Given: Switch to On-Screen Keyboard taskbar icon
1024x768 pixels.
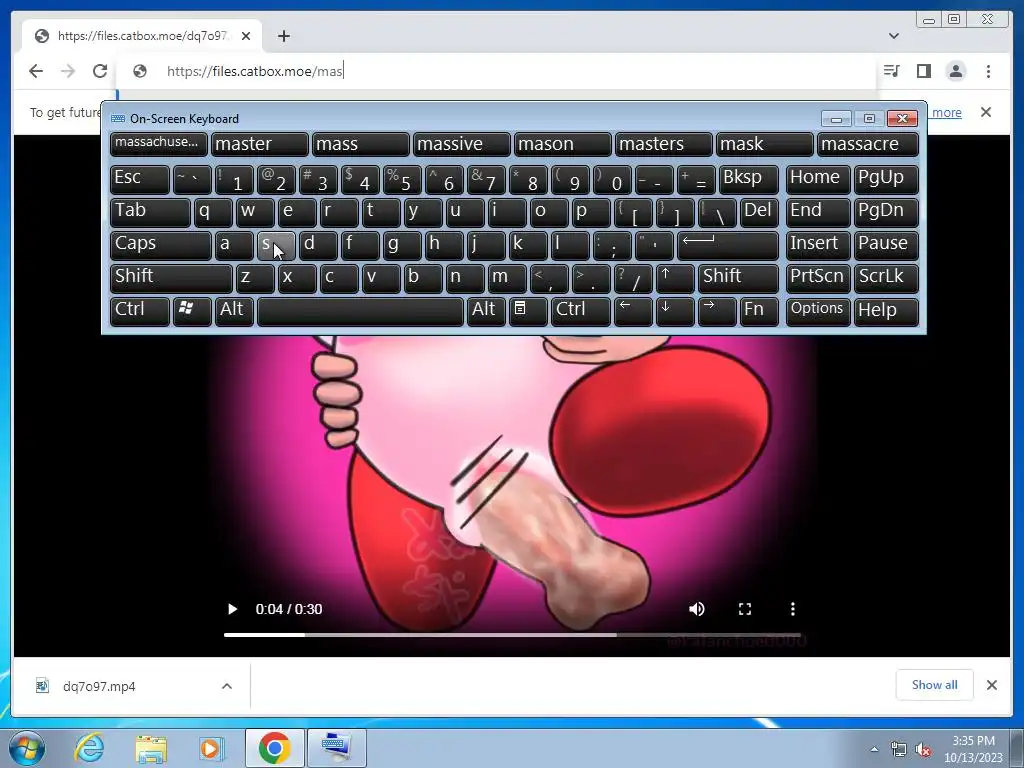Looking at the screenshot, I should (x=337, y=748).
